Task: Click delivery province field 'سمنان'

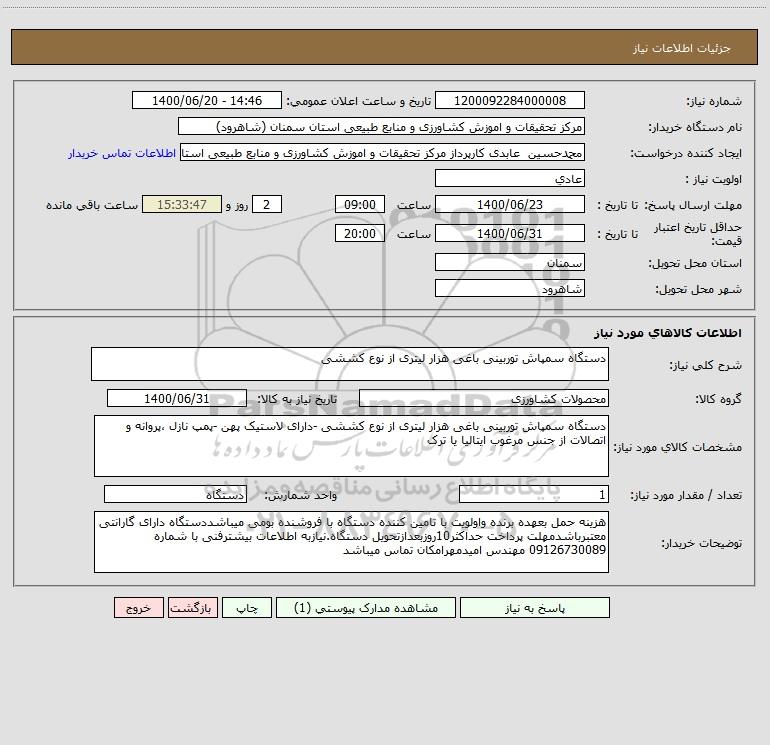Action: (510, 263)
